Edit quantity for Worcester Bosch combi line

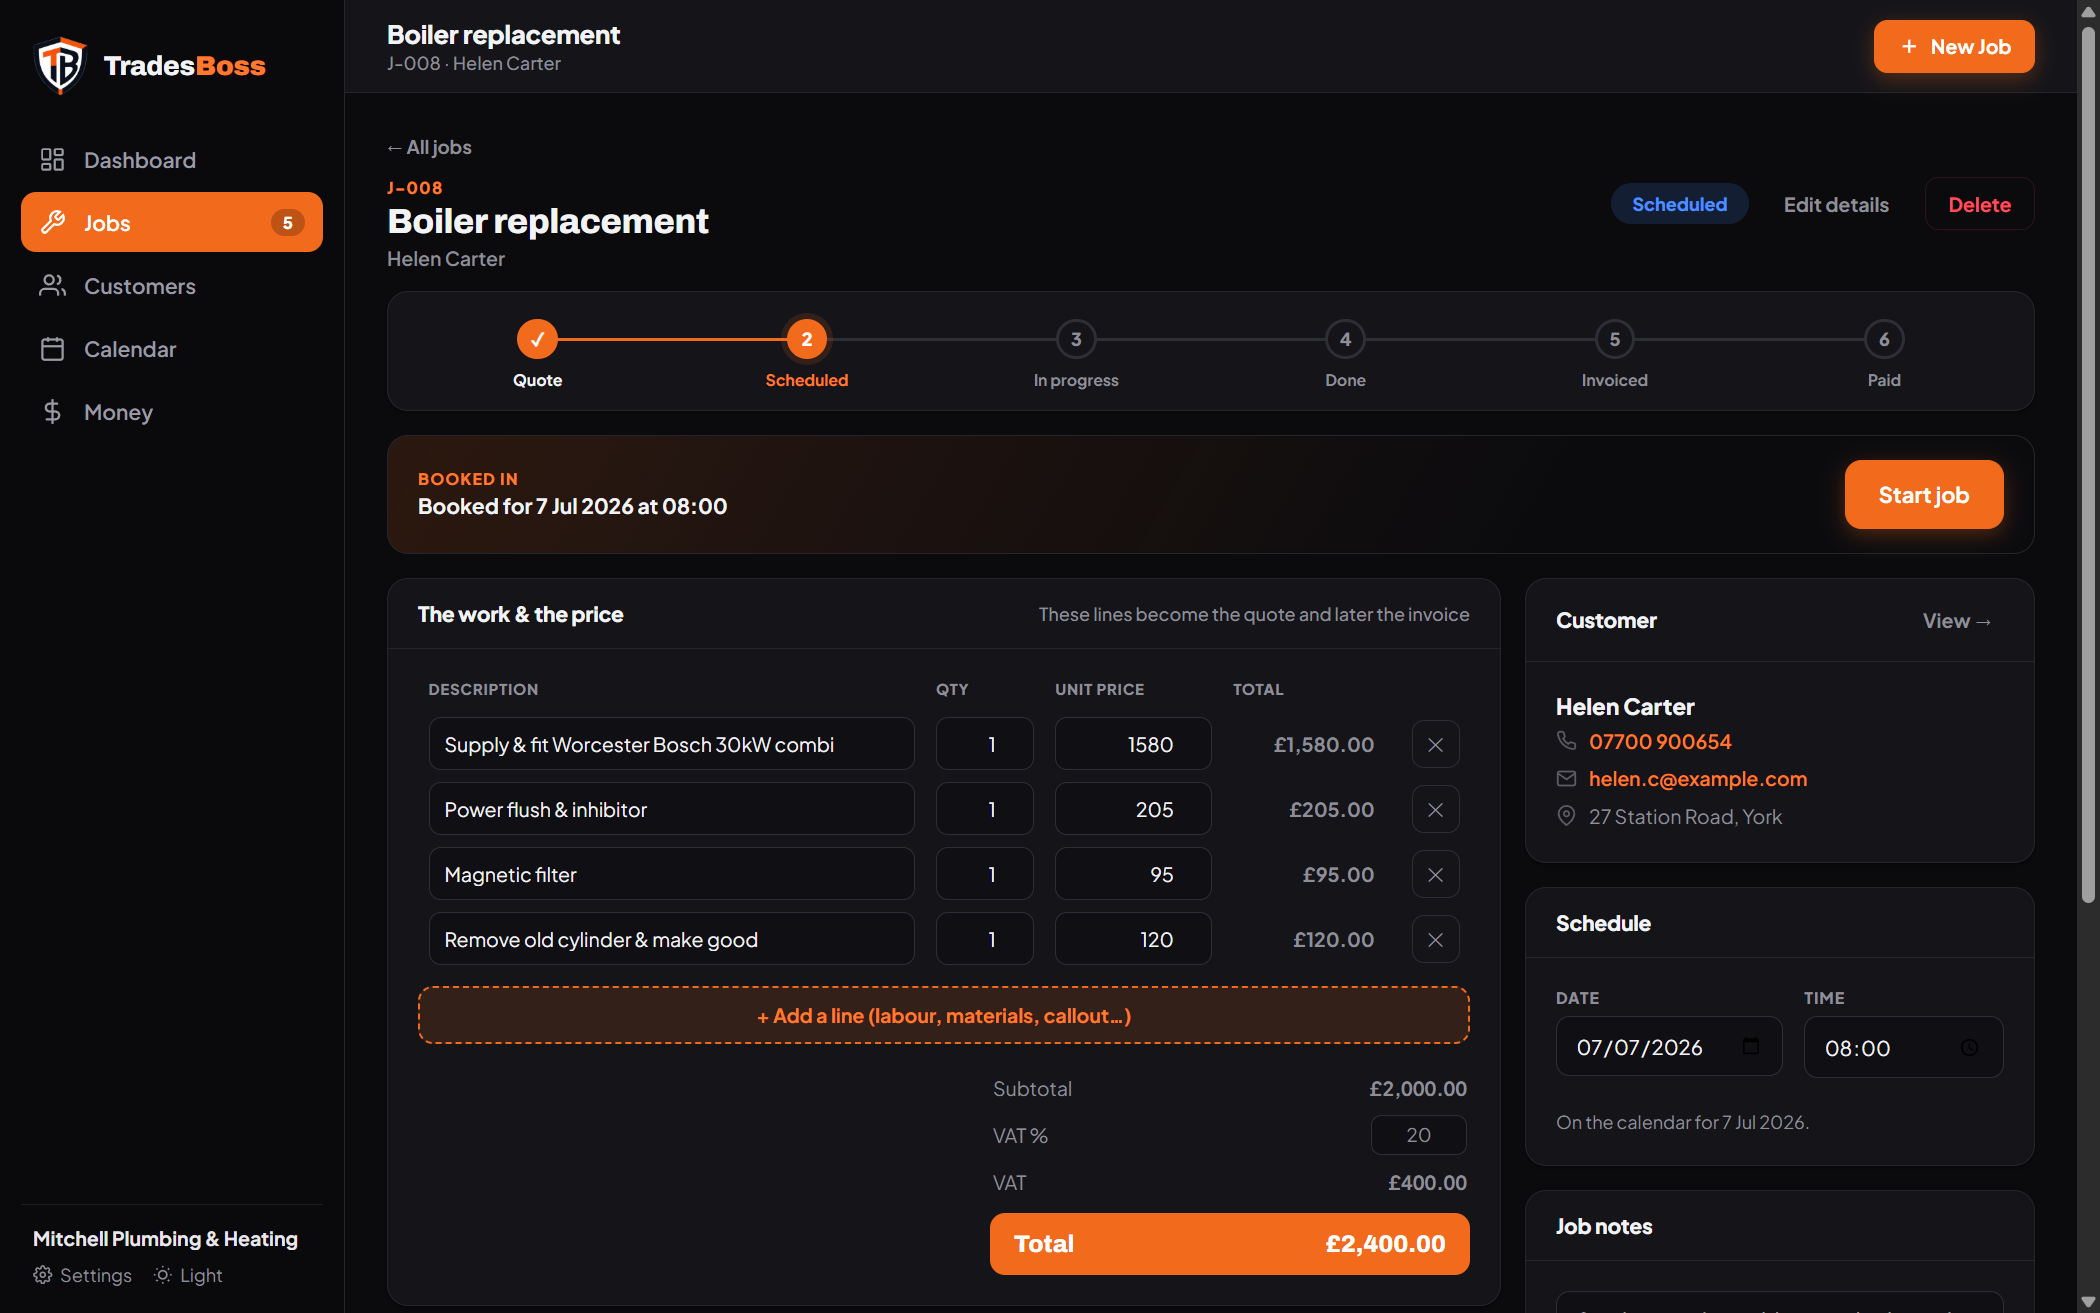coord(984,744)
